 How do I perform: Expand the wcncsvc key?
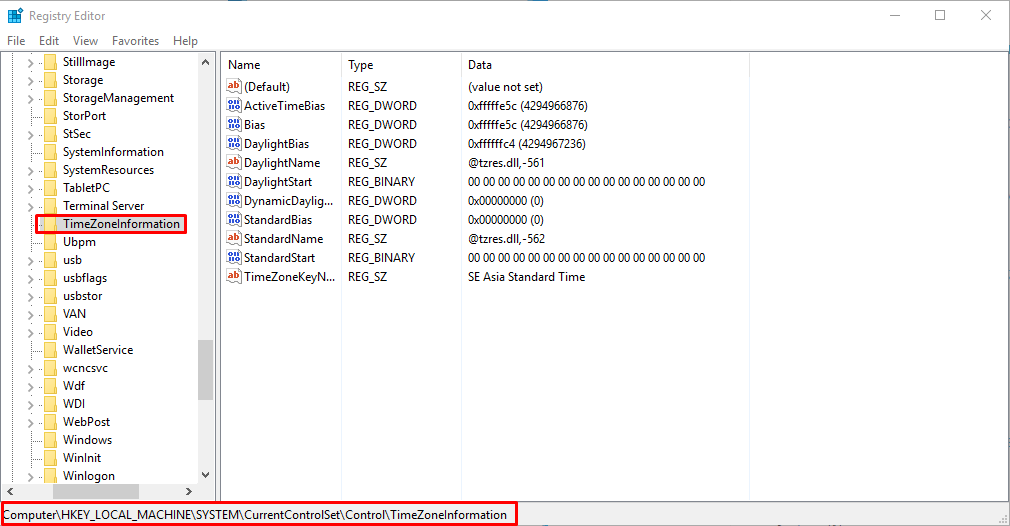pyautogui.click(x=30, y=369)
